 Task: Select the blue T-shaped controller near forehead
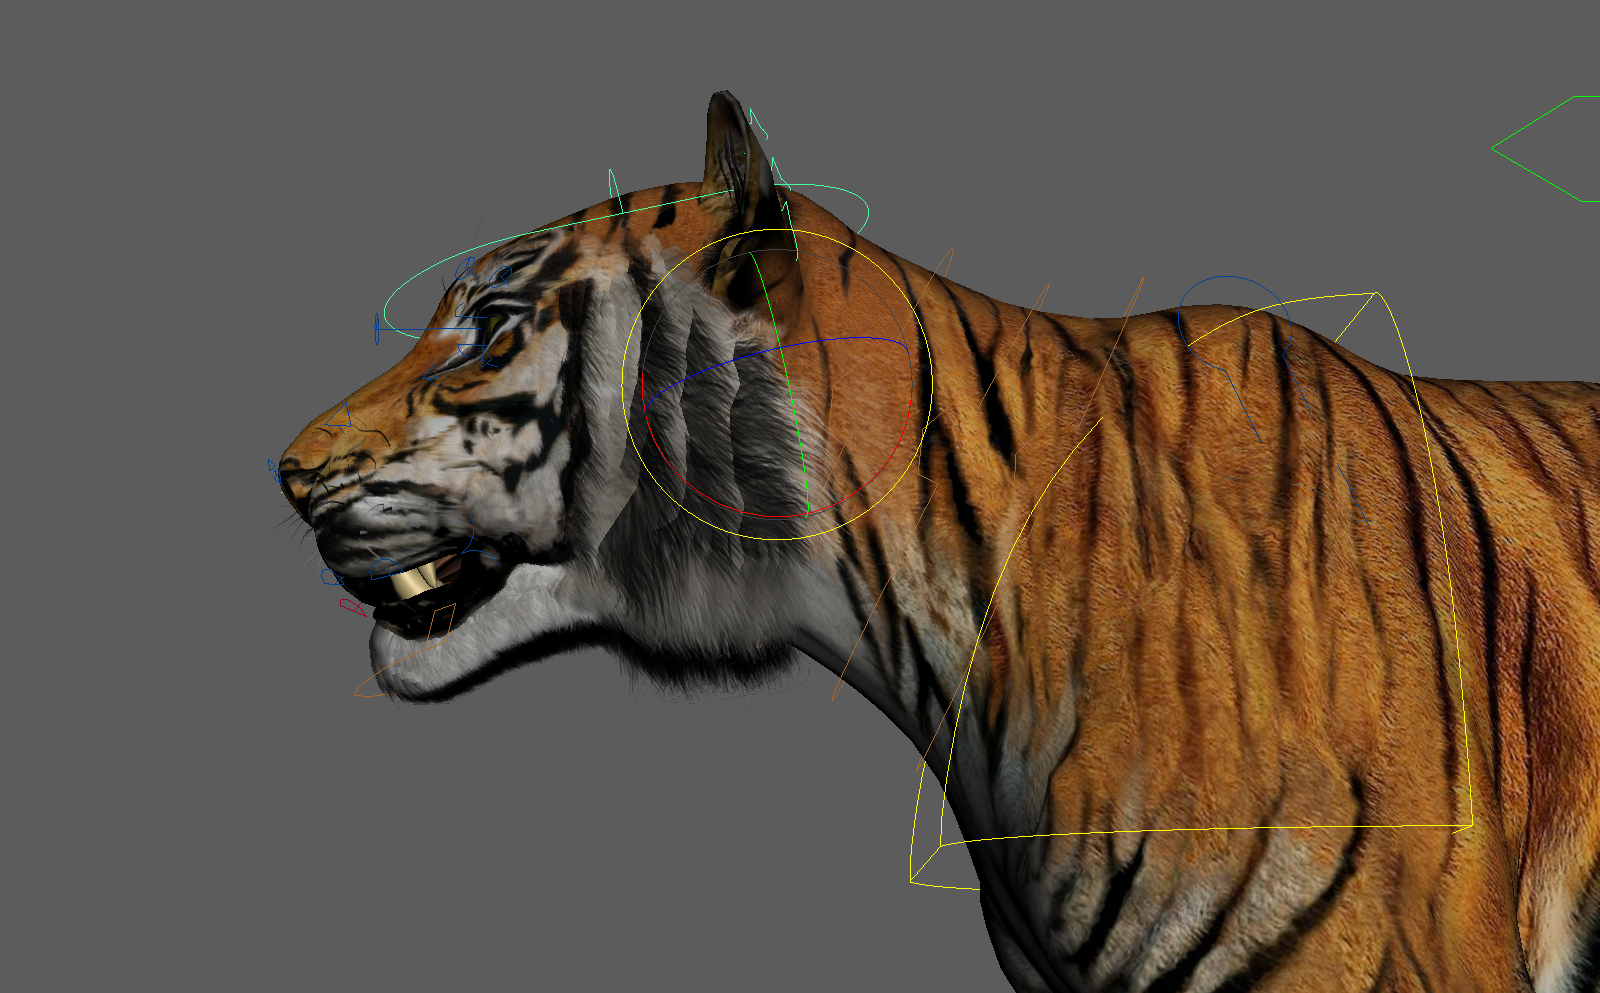(377, 326)
